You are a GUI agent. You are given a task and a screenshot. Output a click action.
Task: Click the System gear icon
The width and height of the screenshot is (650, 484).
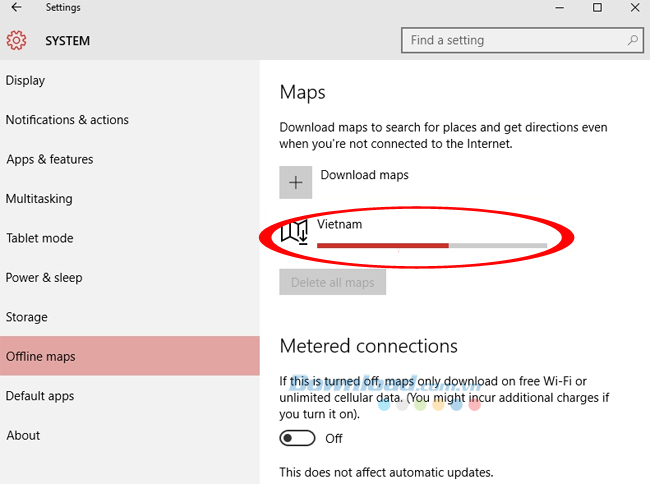(16, 41)
